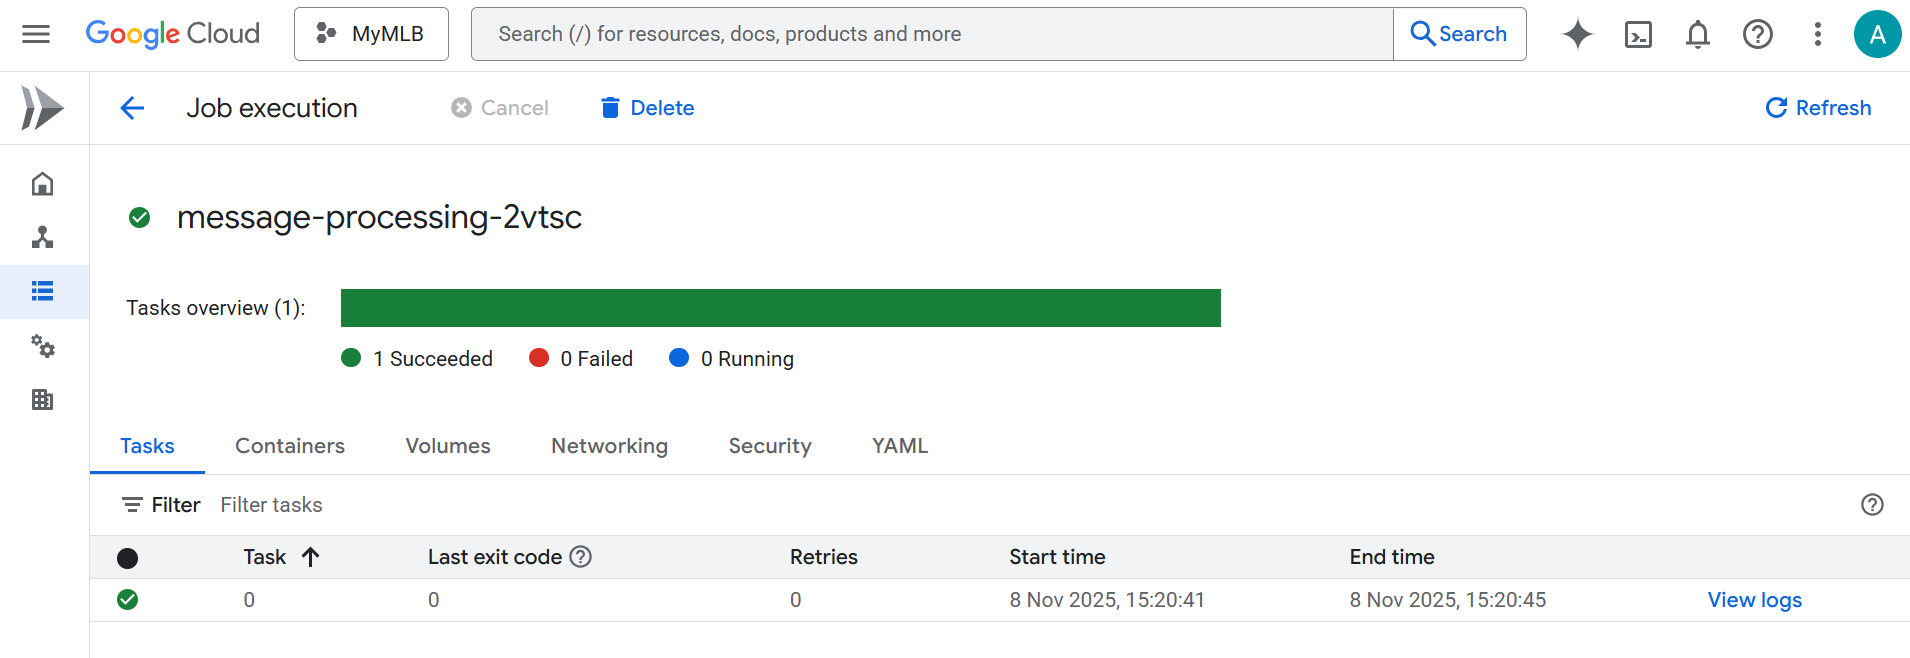
Task: Open the Cloud Run home sidebar icon
Action: click(x=42, y=184)
